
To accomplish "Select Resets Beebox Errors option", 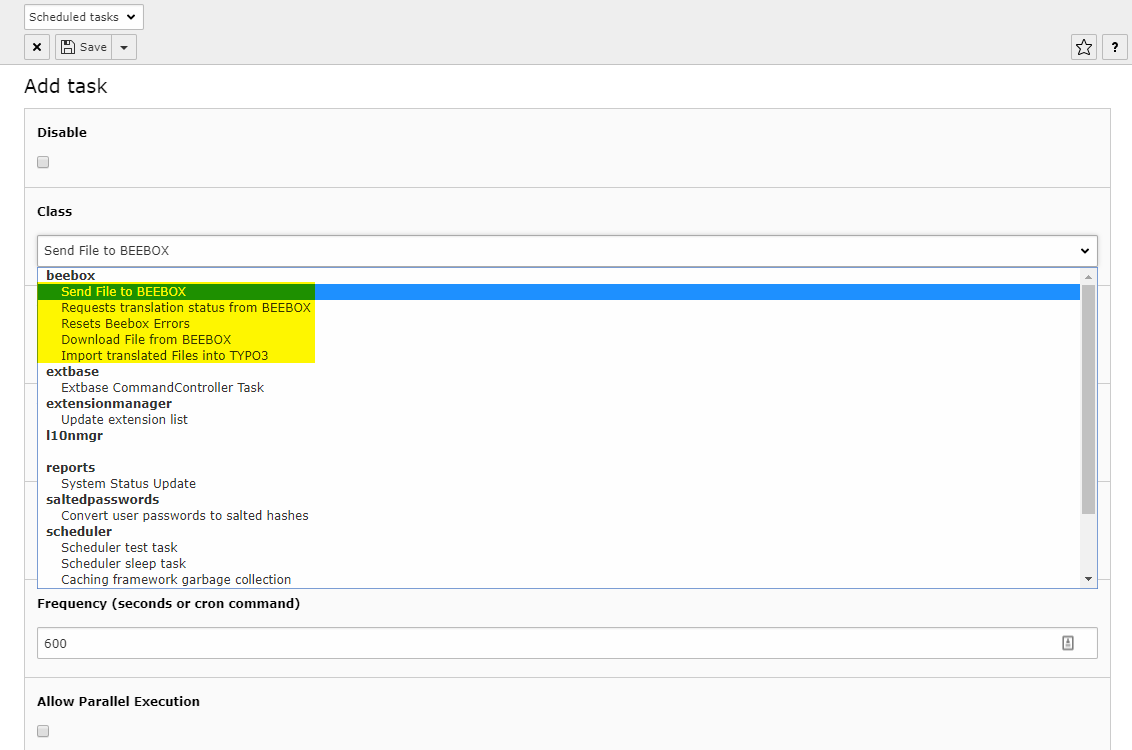I will click(125, 324).
